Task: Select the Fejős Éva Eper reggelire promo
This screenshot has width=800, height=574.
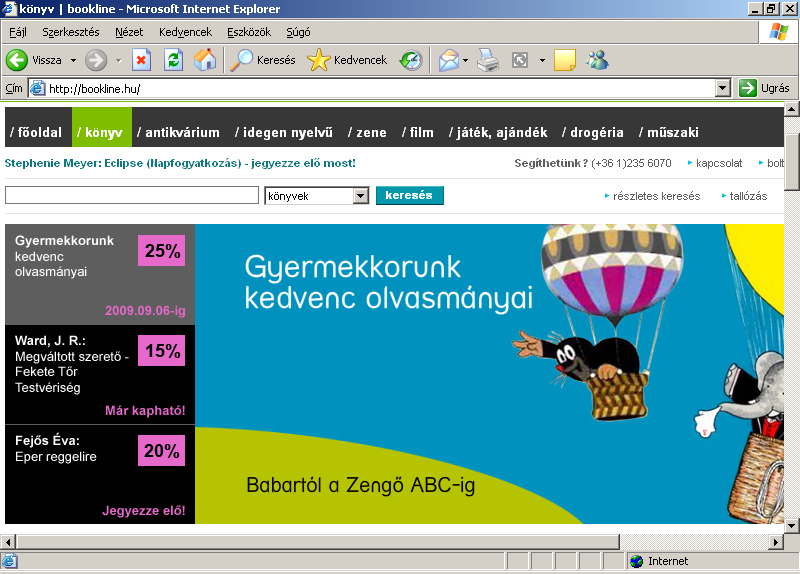Action: tap(100, 475)
